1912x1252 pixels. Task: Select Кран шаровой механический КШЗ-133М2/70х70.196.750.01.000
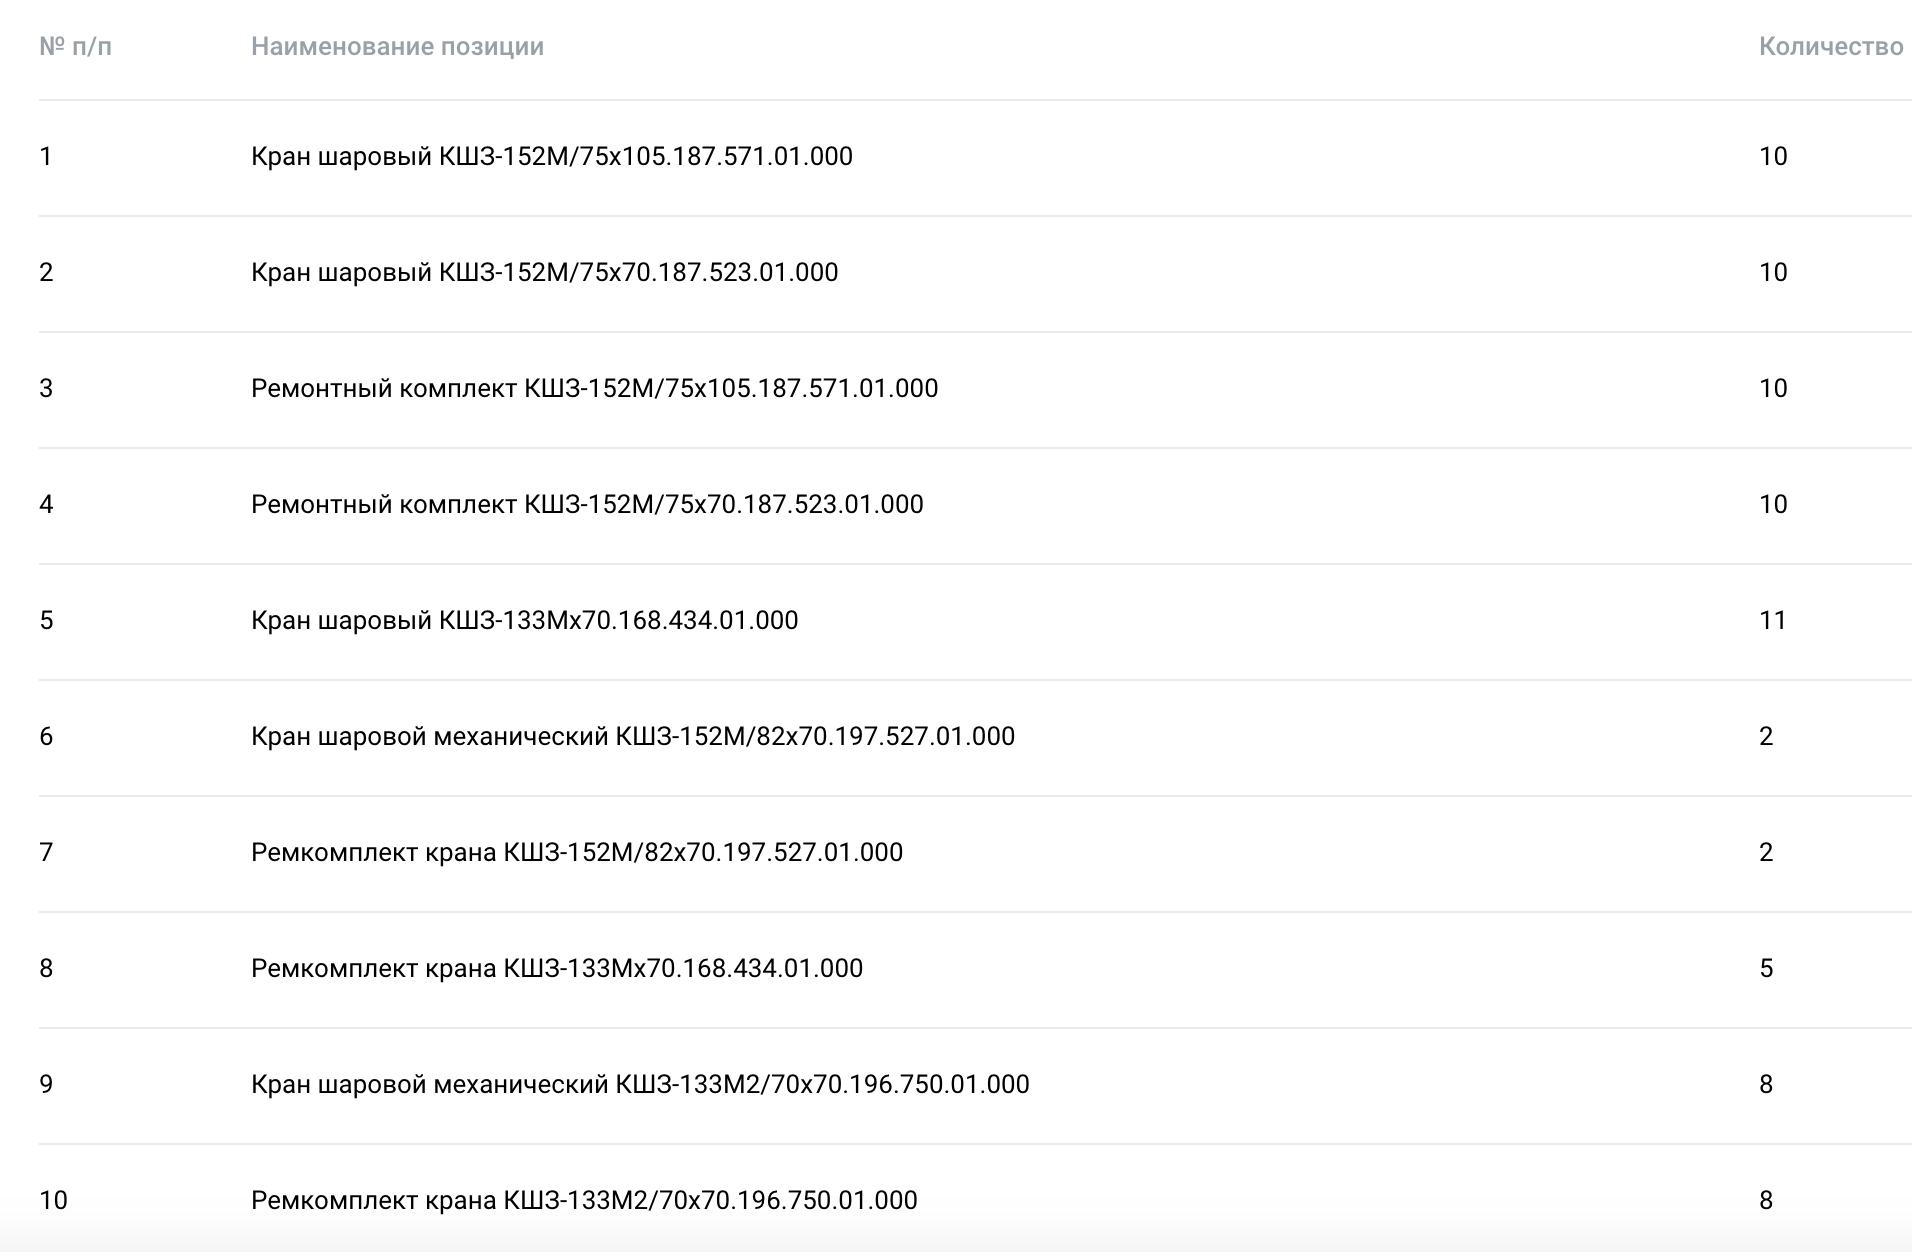(640, 1084)
